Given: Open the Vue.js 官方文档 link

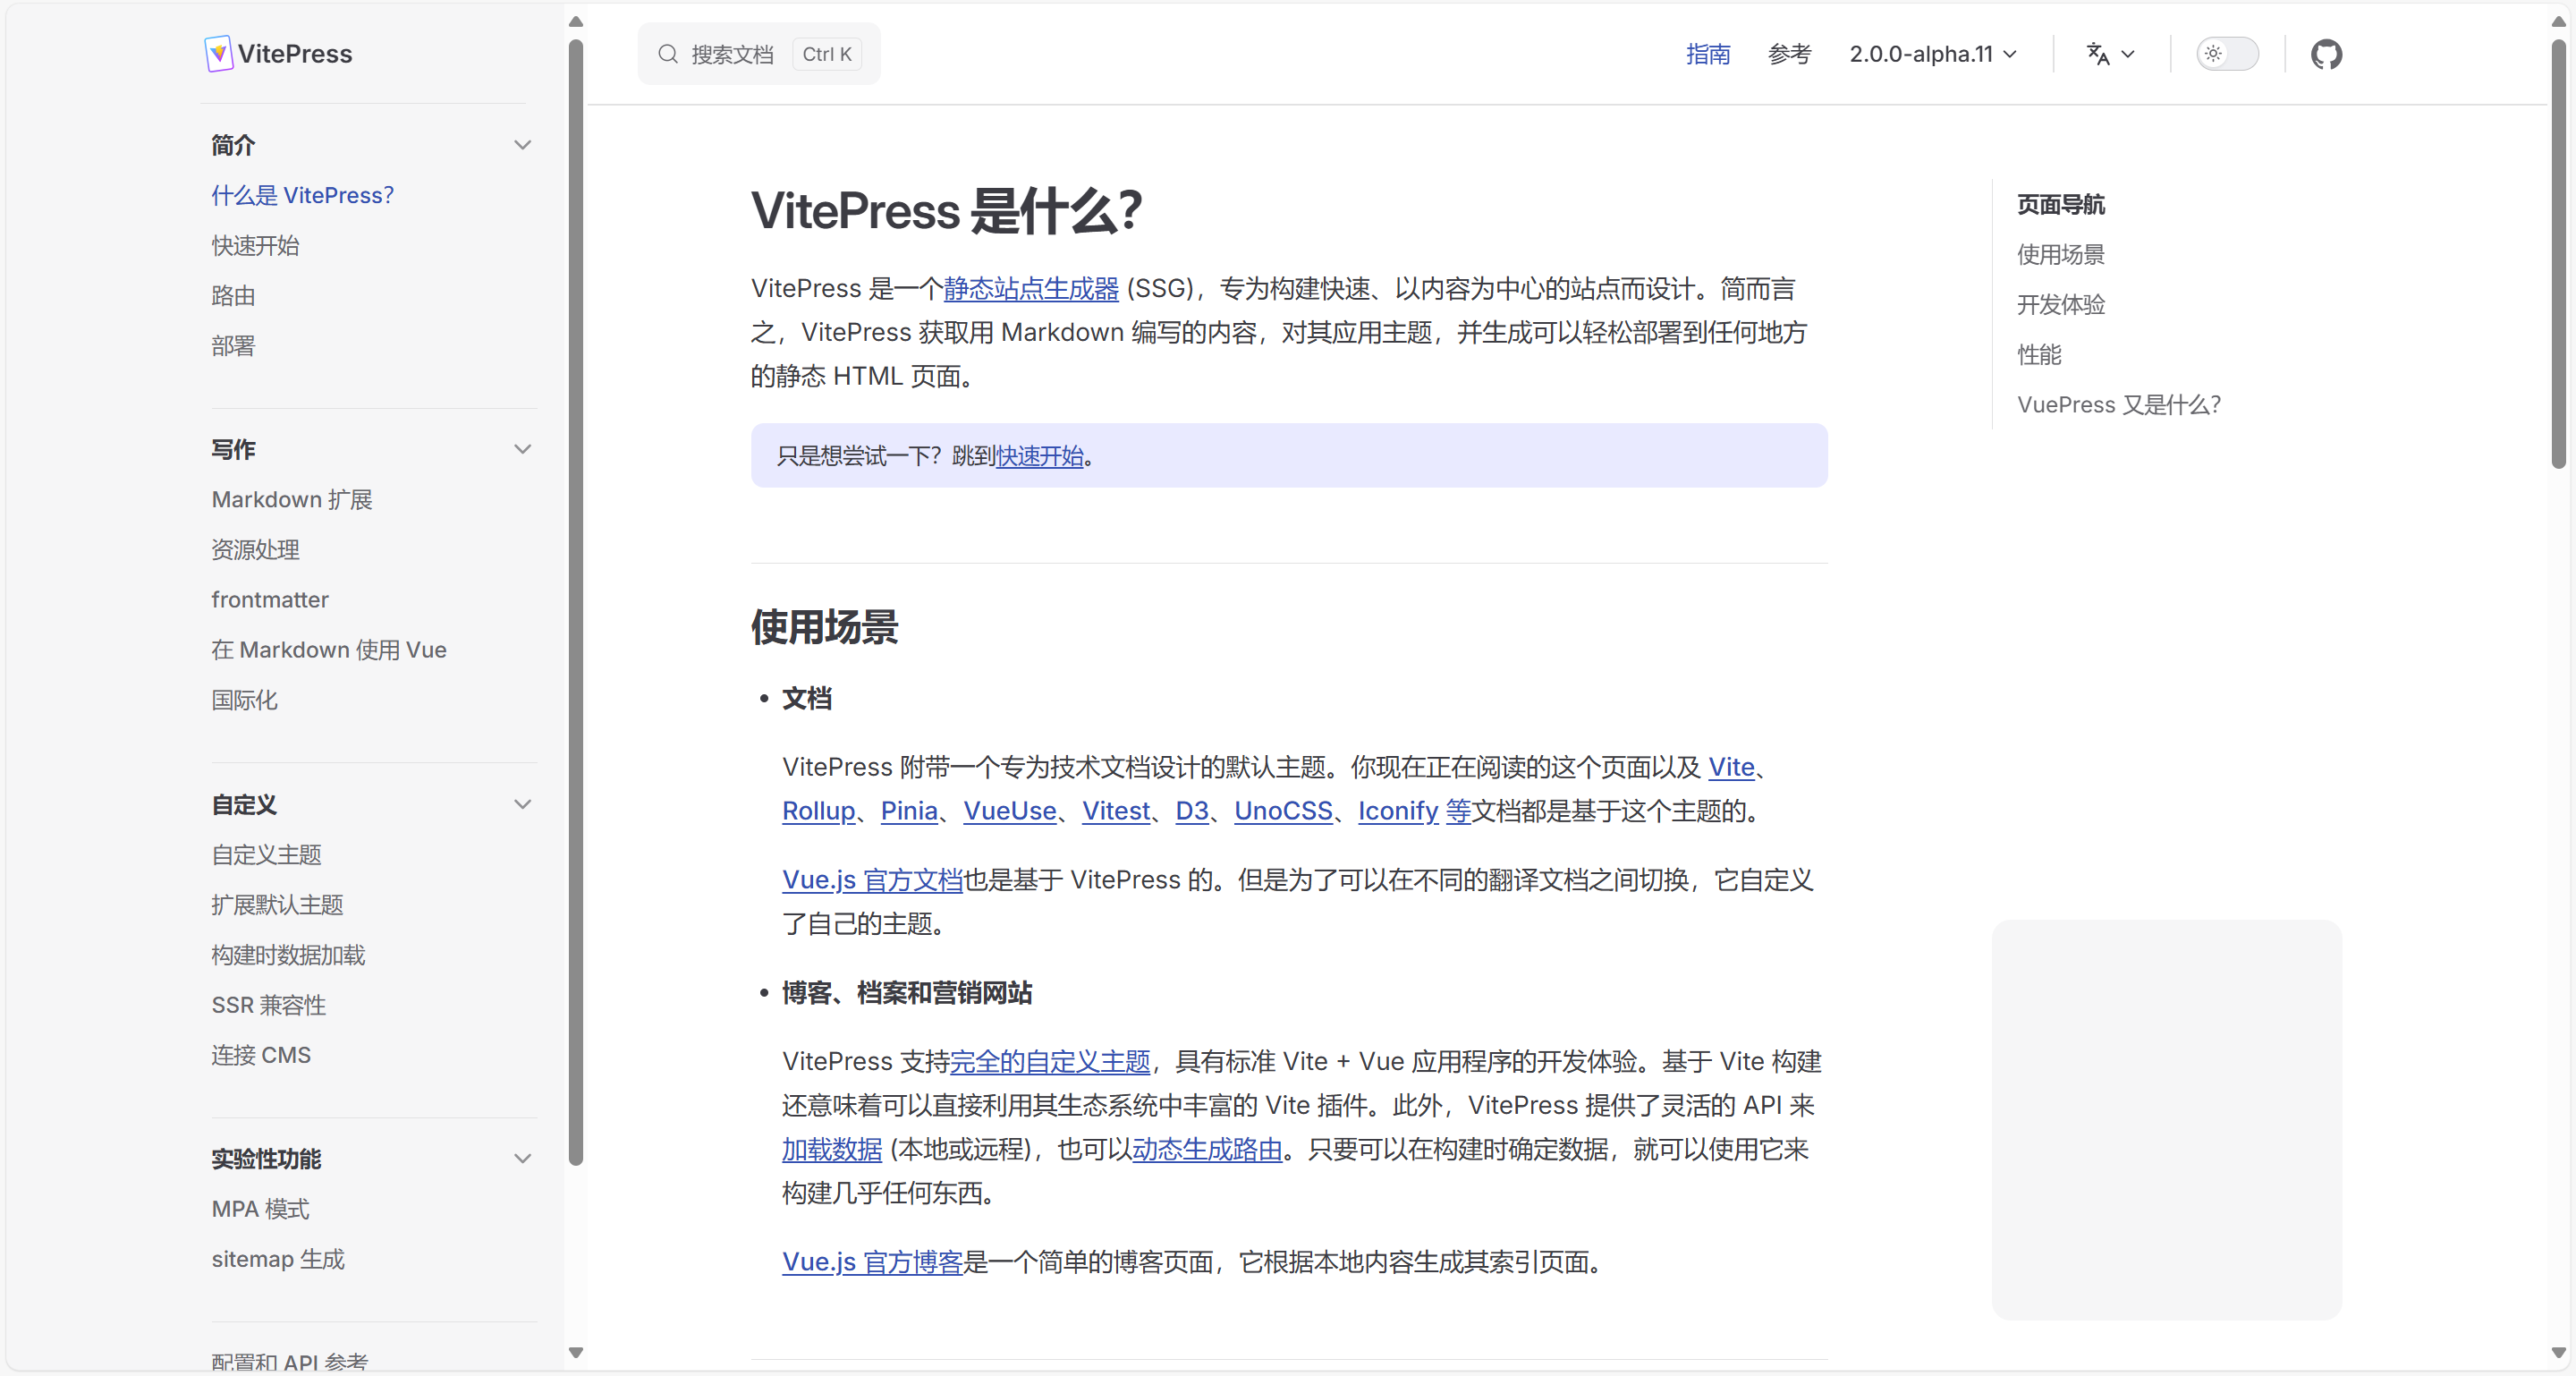Looking at the screenshot, I should point(872,880).
